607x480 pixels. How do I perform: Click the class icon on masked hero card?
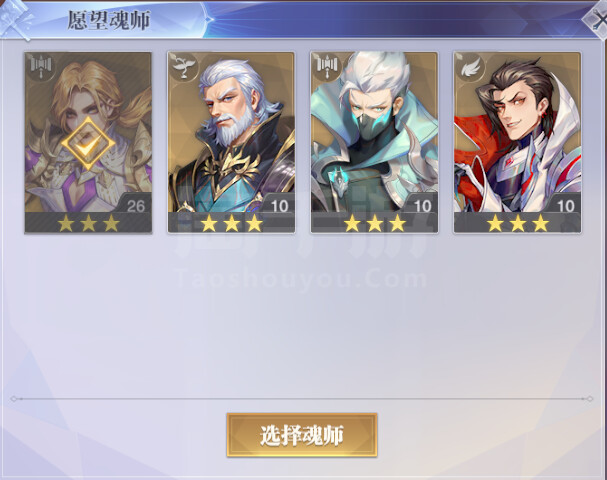pyautogui.click(x=327, y=66)
